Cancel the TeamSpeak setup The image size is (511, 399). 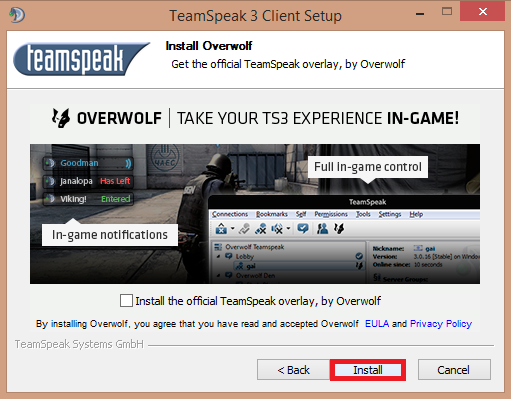click(454, 370)
